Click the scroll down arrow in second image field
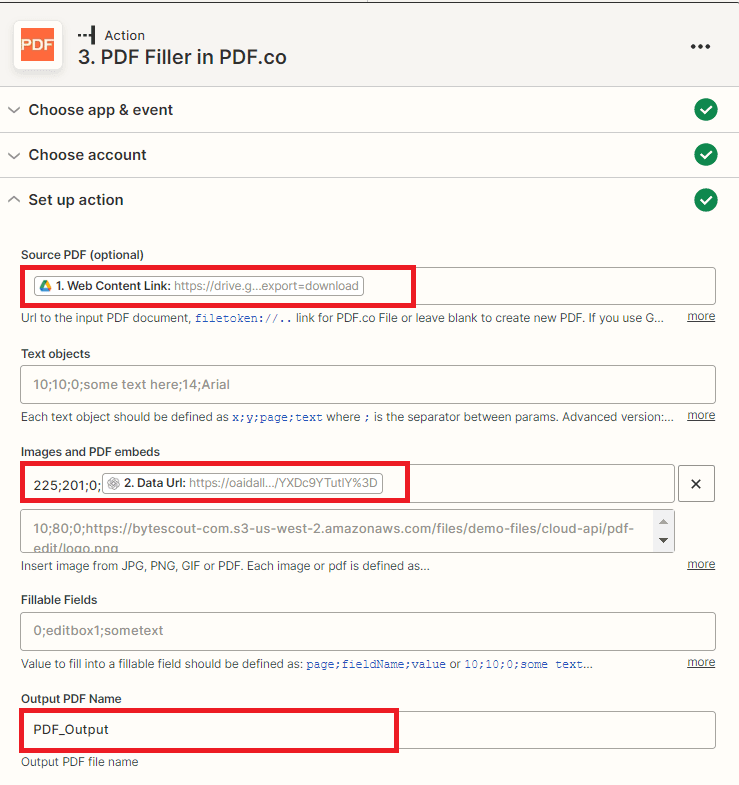 (x=661, y=540)
